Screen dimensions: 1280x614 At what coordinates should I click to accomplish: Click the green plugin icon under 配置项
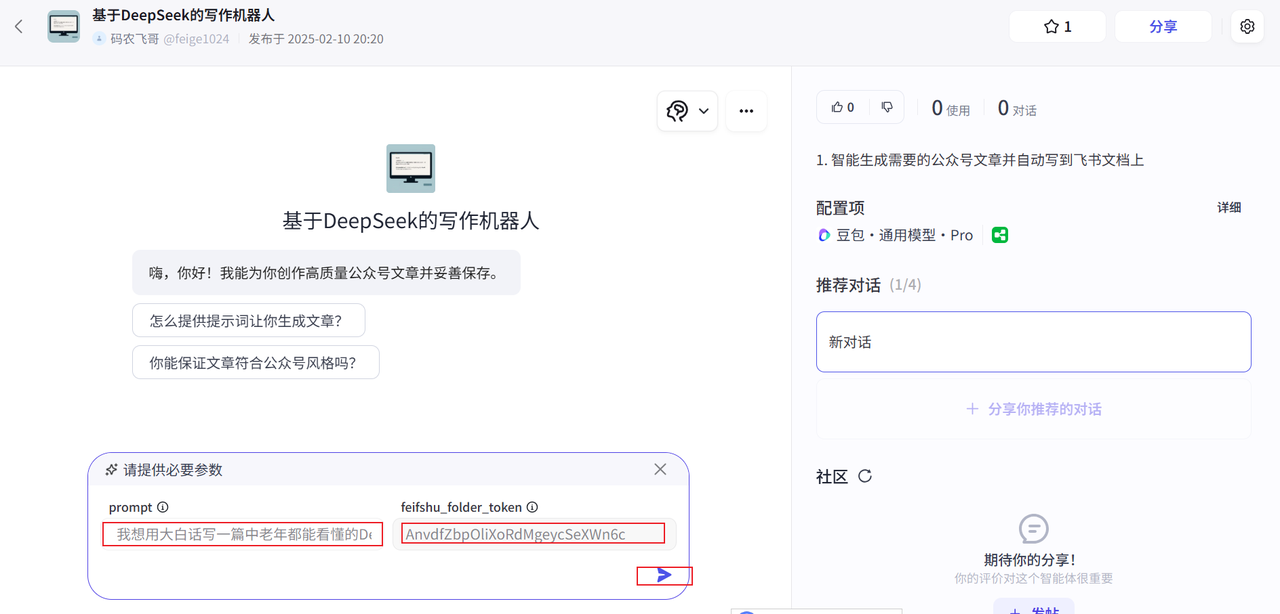pos(1000,235)
